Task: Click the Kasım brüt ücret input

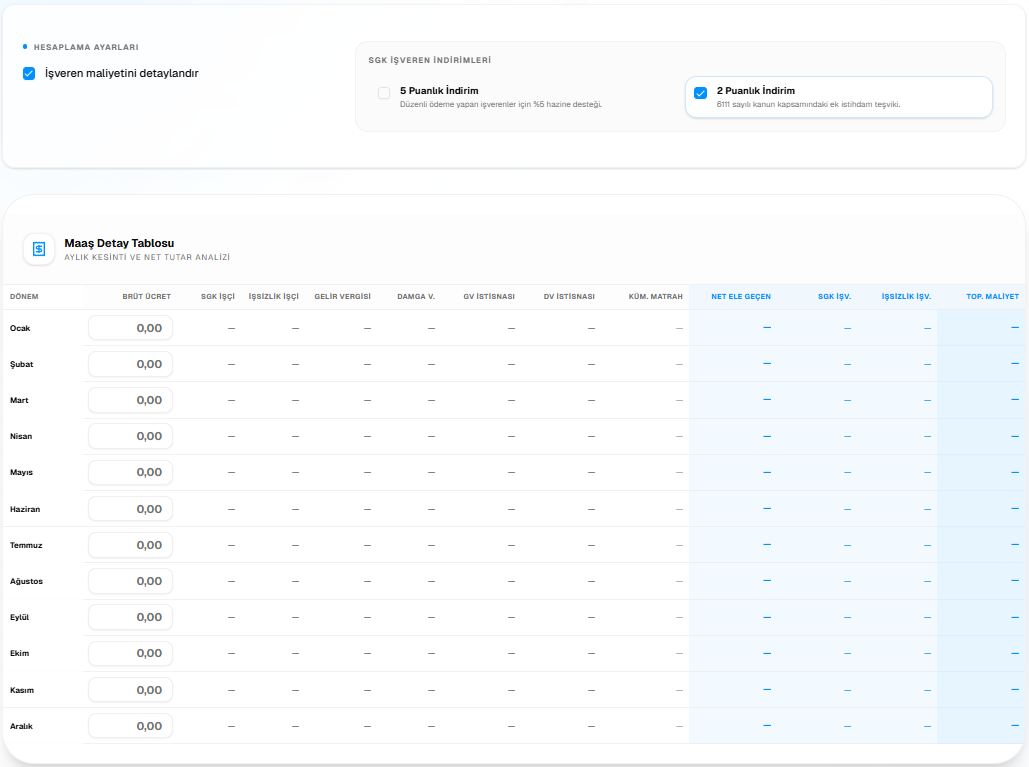Action: tap(131, 690)
